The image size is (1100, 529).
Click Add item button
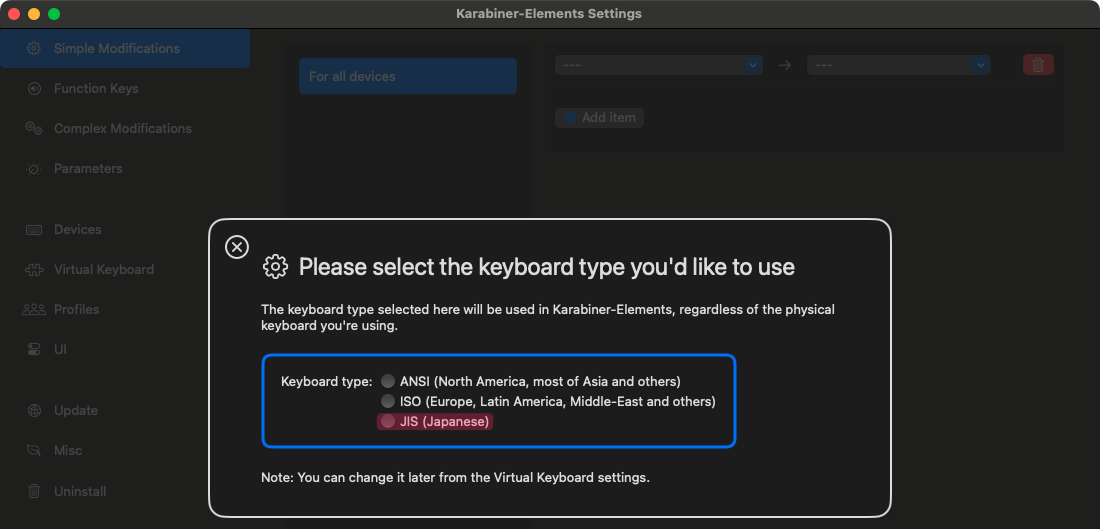599,117
